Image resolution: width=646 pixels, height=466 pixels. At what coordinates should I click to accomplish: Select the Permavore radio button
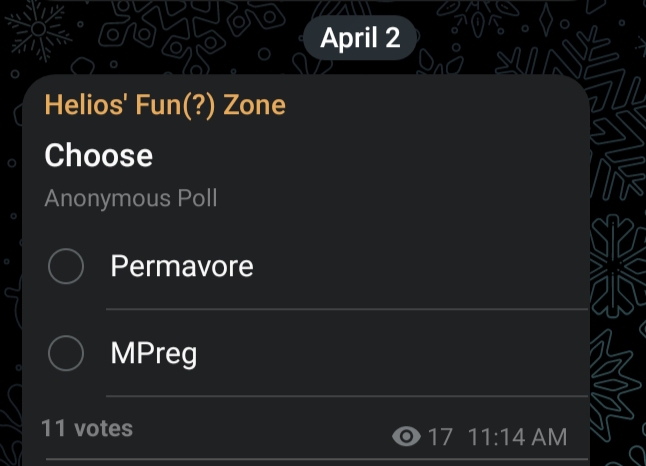(66, 267)
